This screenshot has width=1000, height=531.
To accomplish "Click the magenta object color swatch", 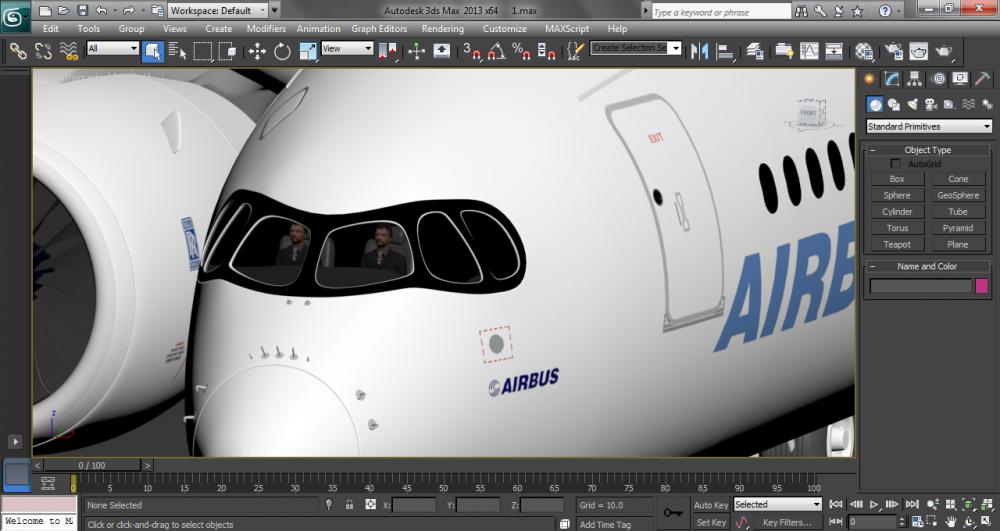I will [982, 286].
